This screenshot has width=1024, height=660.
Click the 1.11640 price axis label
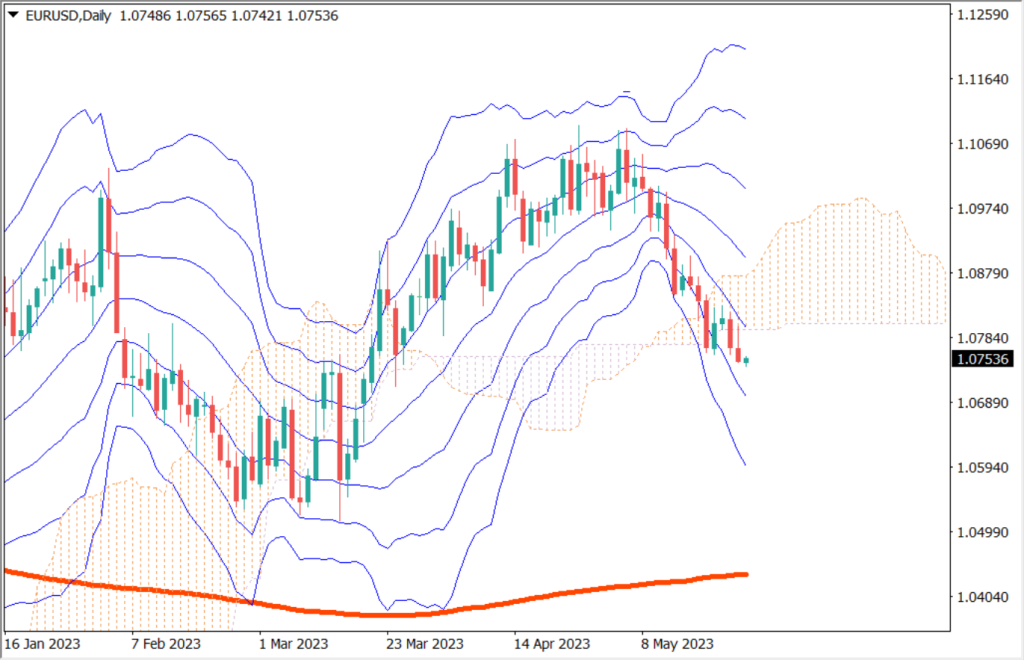983,78
